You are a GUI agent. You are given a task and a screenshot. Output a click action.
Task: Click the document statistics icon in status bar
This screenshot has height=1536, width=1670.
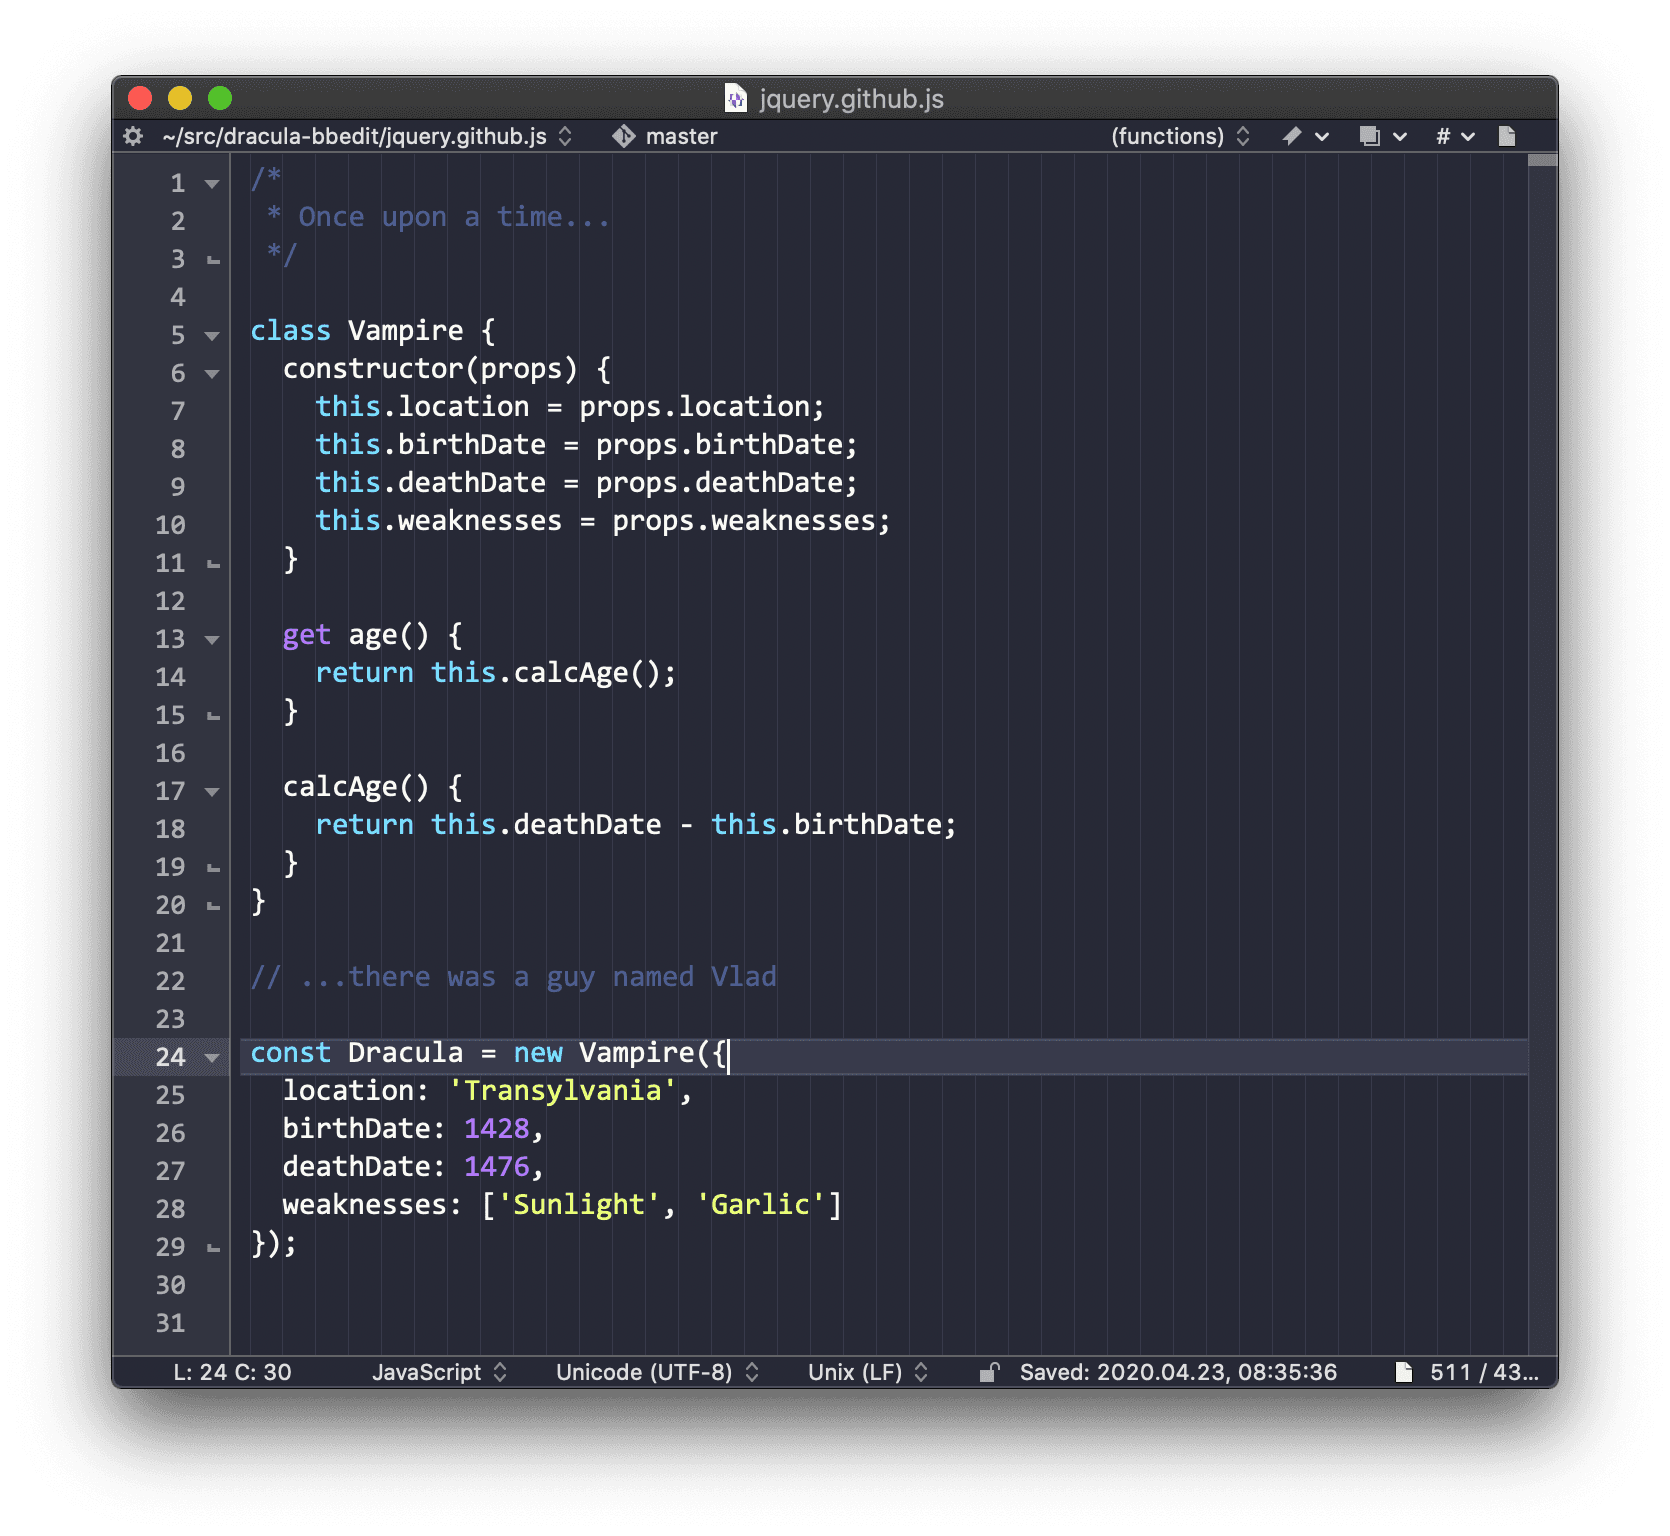click(1404, 1372)
